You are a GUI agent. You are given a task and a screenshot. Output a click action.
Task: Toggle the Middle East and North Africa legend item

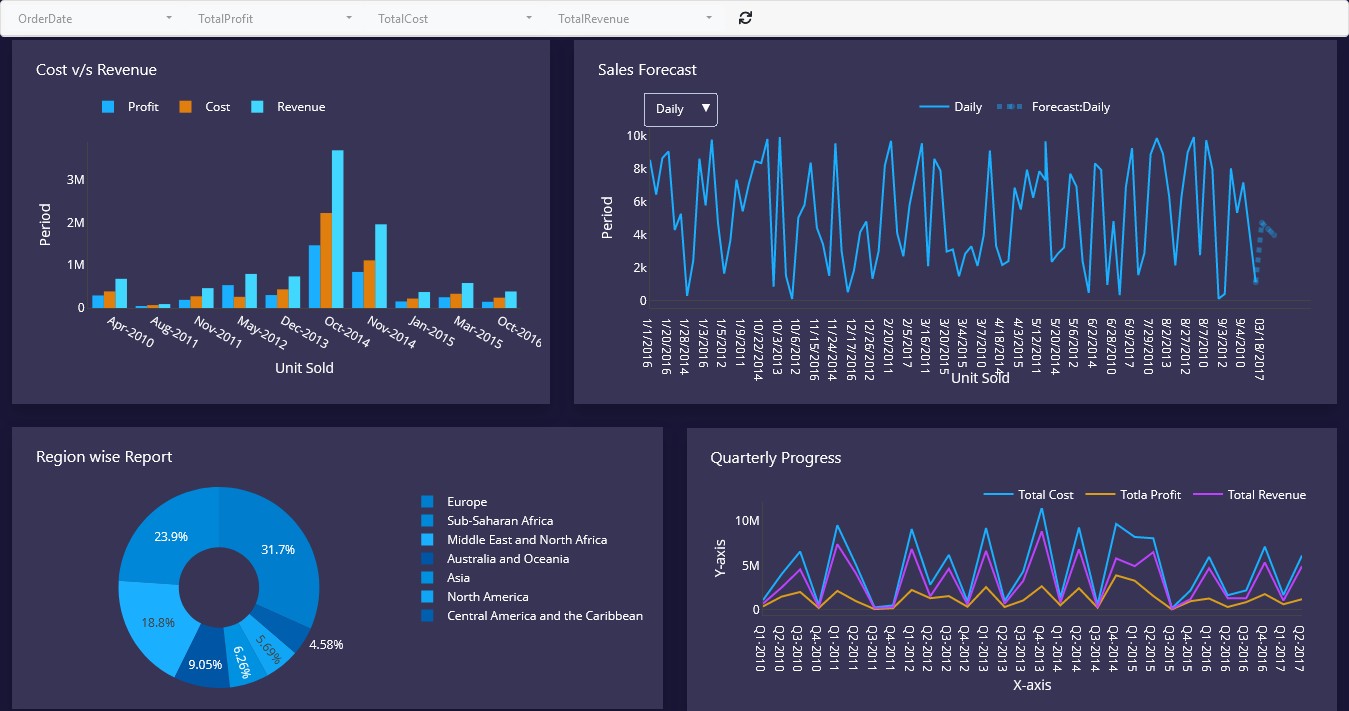[514, 540]
